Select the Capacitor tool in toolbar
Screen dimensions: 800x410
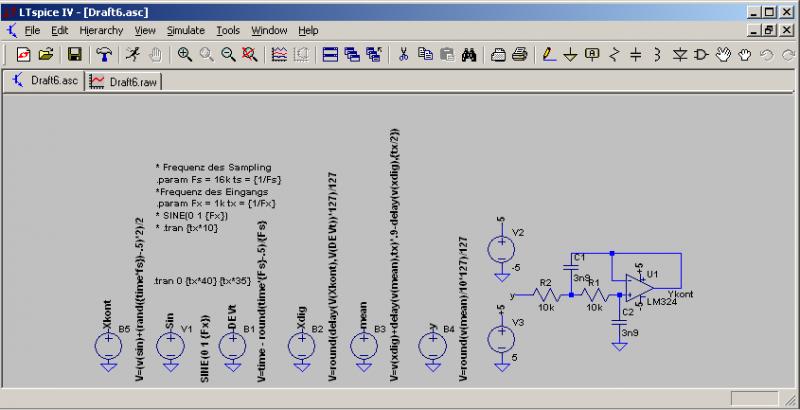coord(636,55)
